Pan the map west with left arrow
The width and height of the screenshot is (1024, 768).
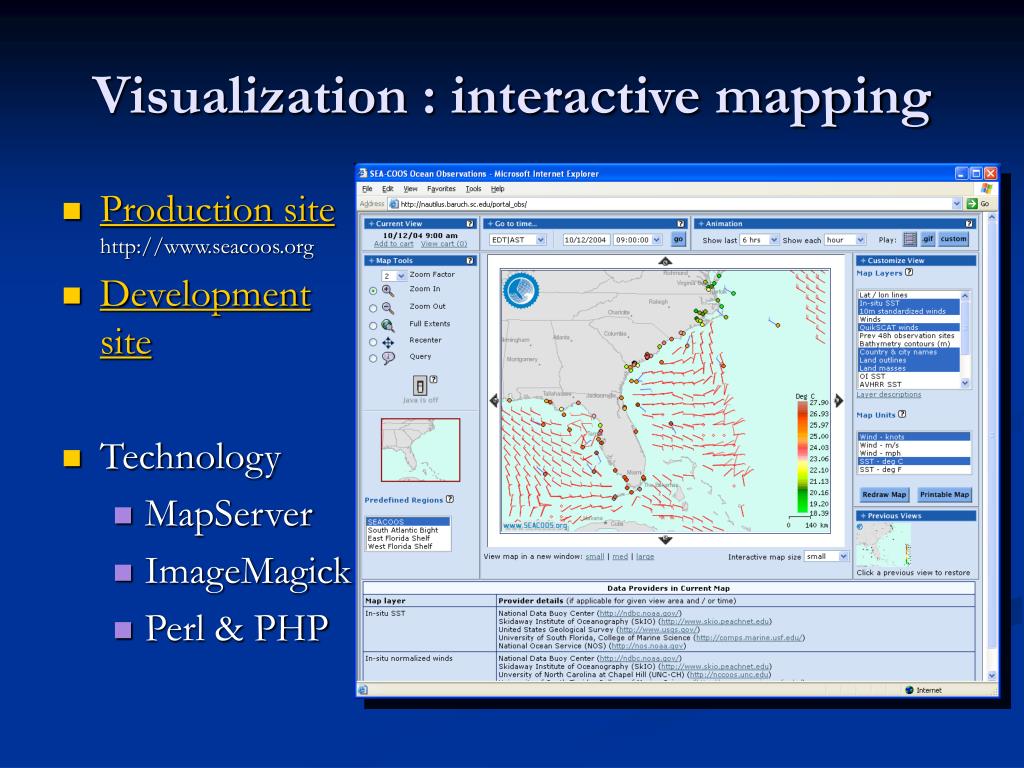pyautogui.click(x=494, y=400)
